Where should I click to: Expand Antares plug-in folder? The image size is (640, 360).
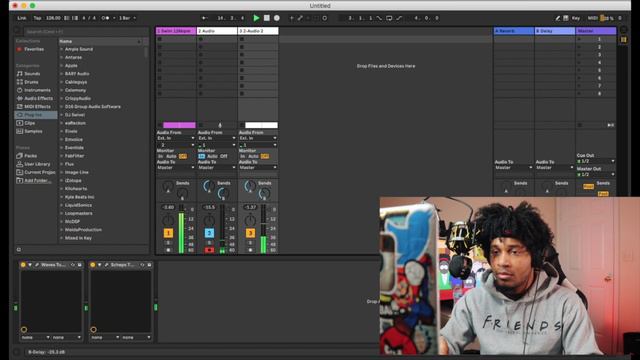click(62, 58)
